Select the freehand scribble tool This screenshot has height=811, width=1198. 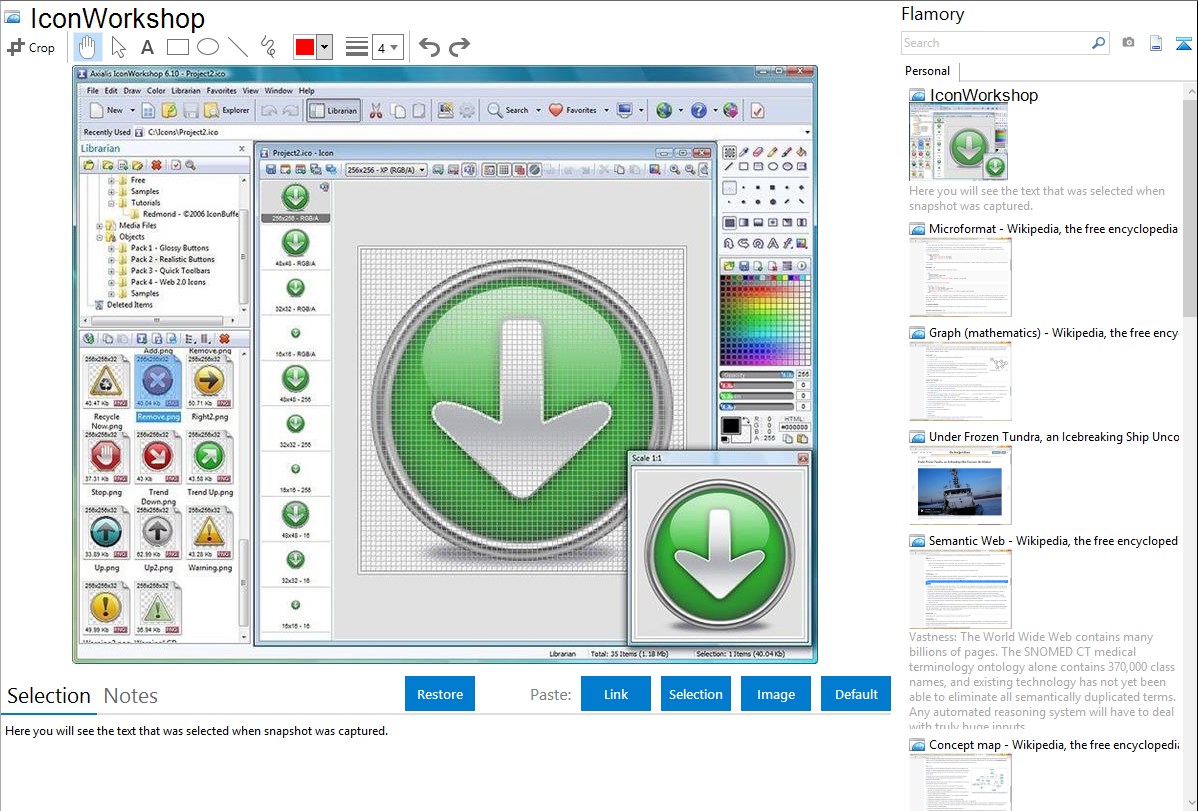pos(268,47)
